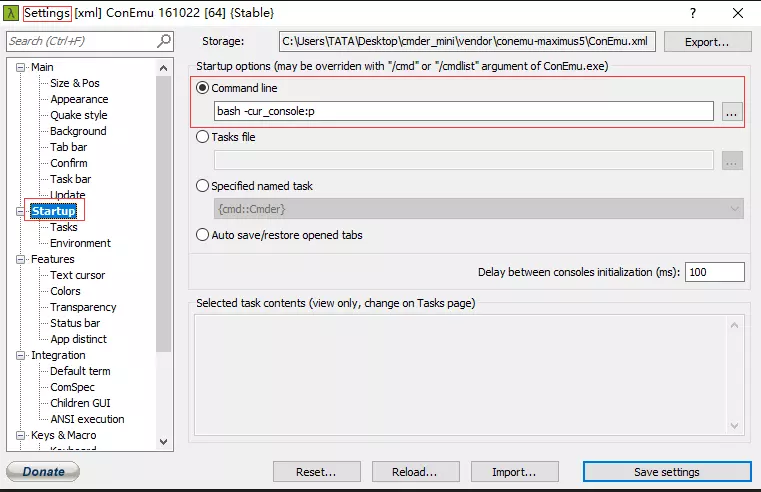This screenshot has height=492, width=761.
Task: Click the Export... button
Action: 707,42
